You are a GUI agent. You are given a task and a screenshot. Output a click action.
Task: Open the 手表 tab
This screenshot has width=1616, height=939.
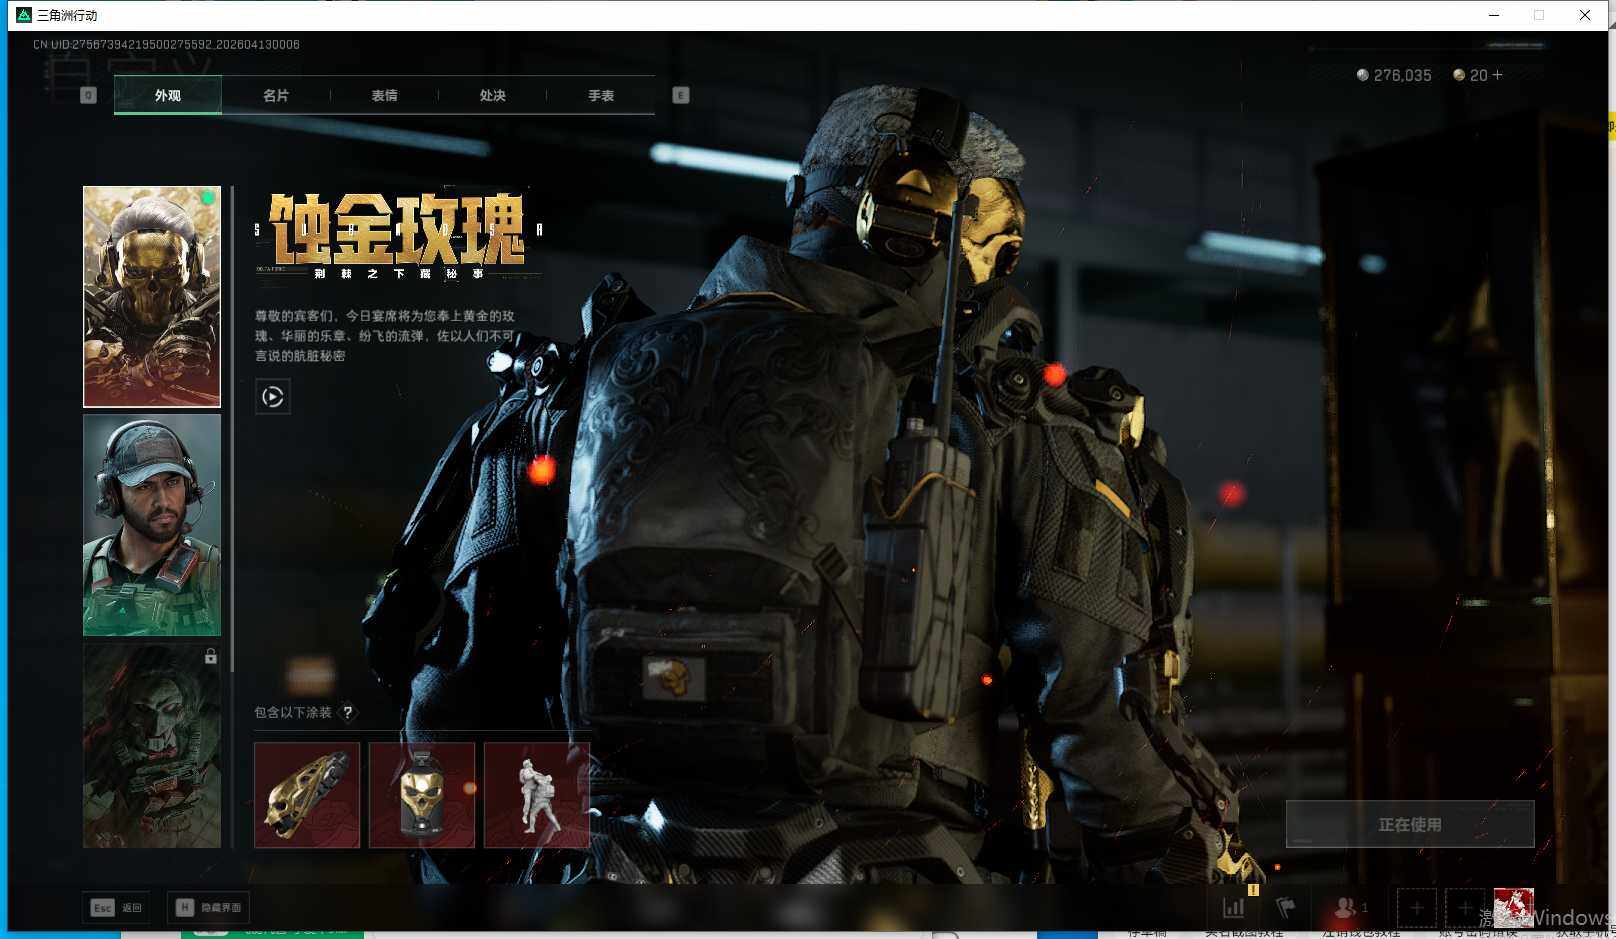point(601,95)
